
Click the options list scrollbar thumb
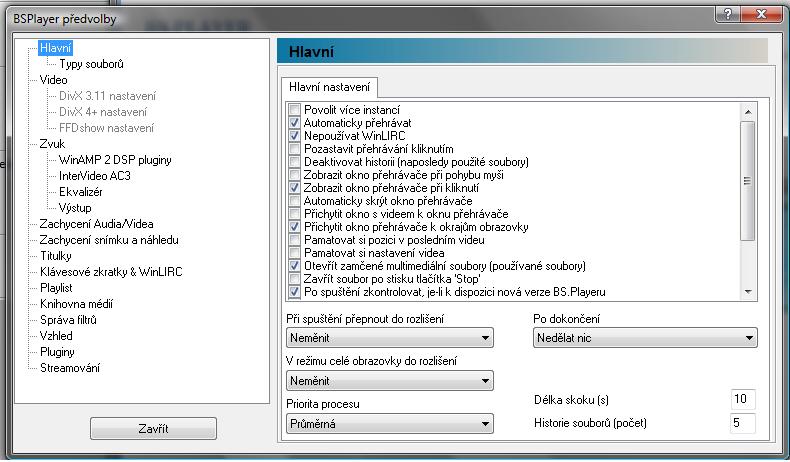[x=748, y=180]
